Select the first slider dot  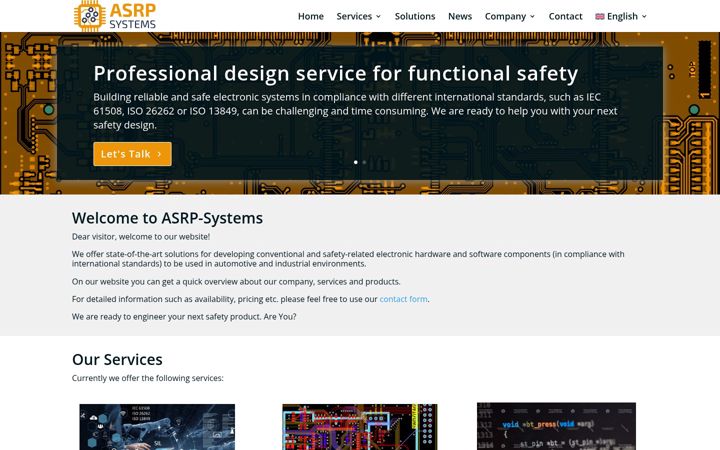click(x=356, y=162)
